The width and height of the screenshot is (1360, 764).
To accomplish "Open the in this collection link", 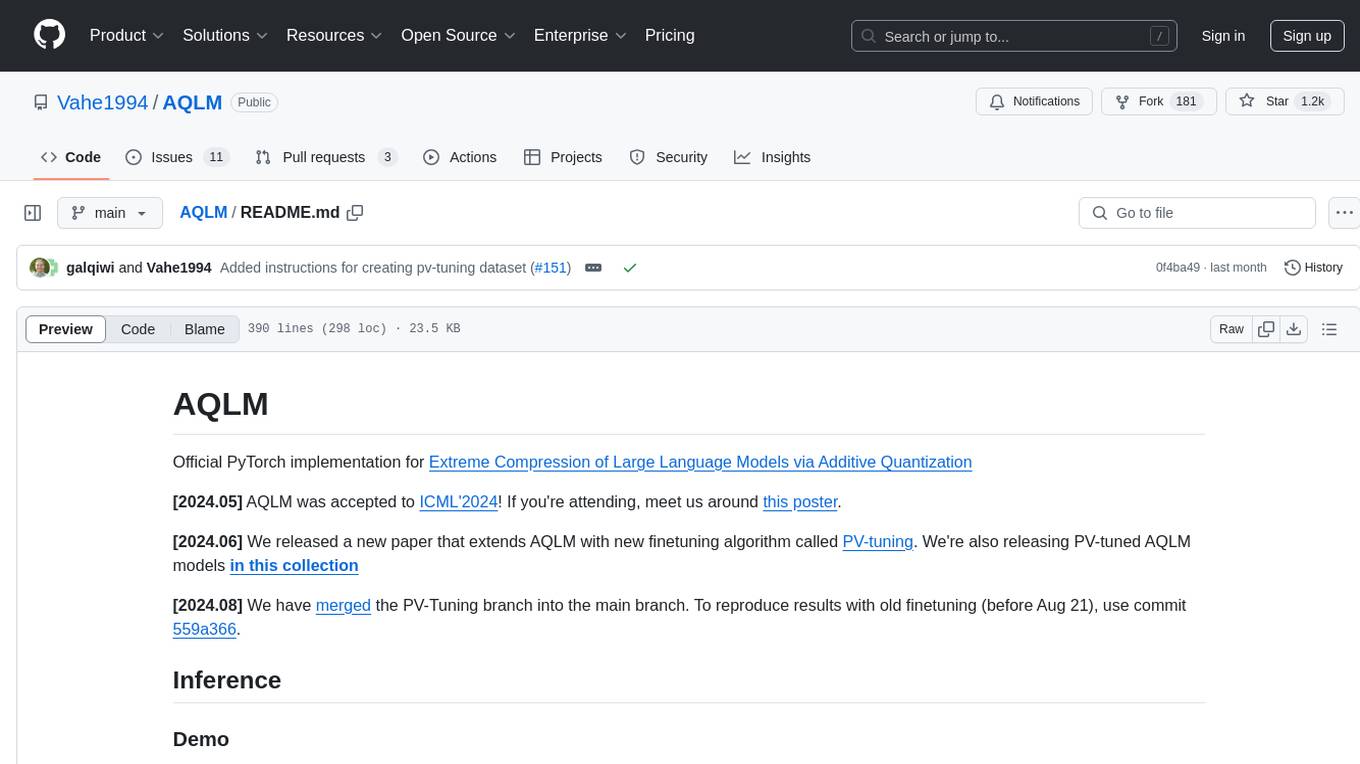I will click(x=294, y=566).
